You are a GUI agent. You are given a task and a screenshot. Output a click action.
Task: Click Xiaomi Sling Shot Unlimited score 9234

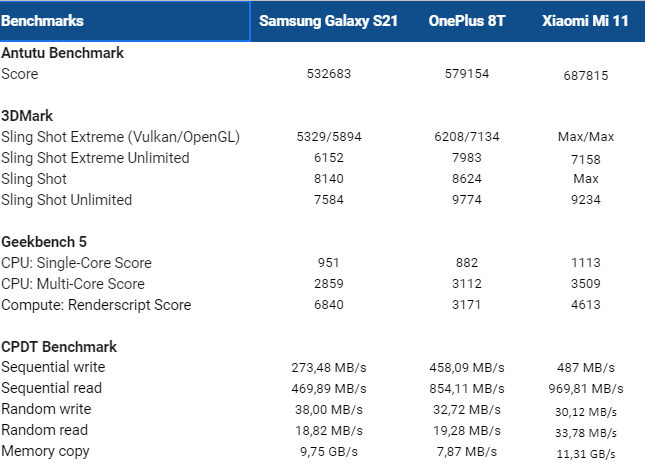586,200
